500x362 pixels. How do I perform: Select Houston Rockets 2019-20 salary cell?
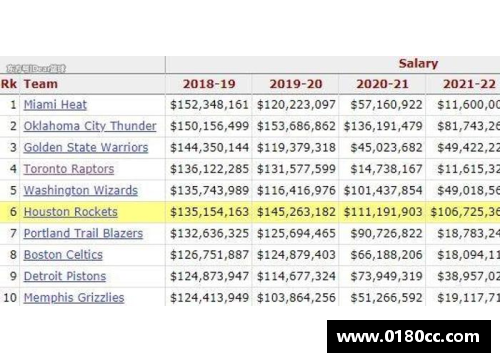pos(296,212)
